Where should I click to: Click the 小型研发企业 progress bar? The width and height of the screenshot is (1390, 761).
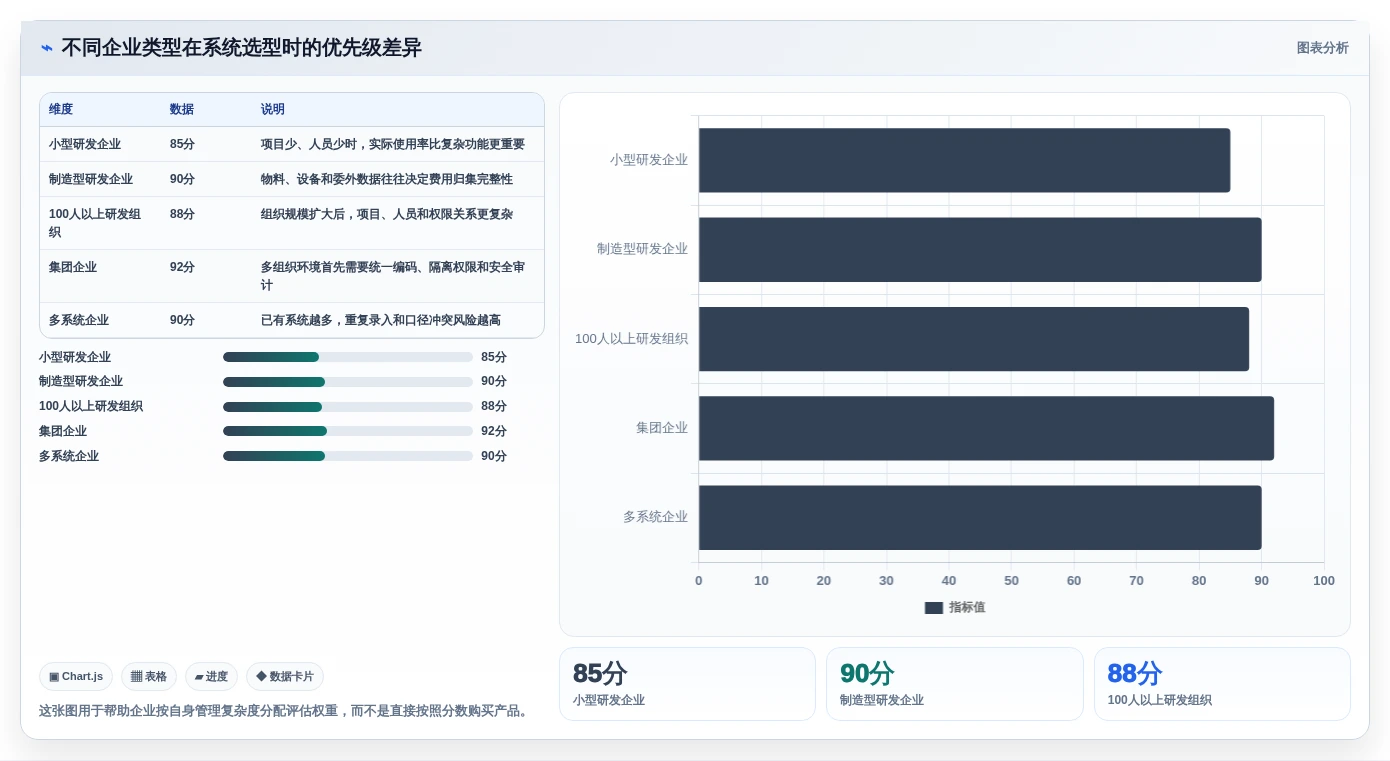(x=348, y=357)
